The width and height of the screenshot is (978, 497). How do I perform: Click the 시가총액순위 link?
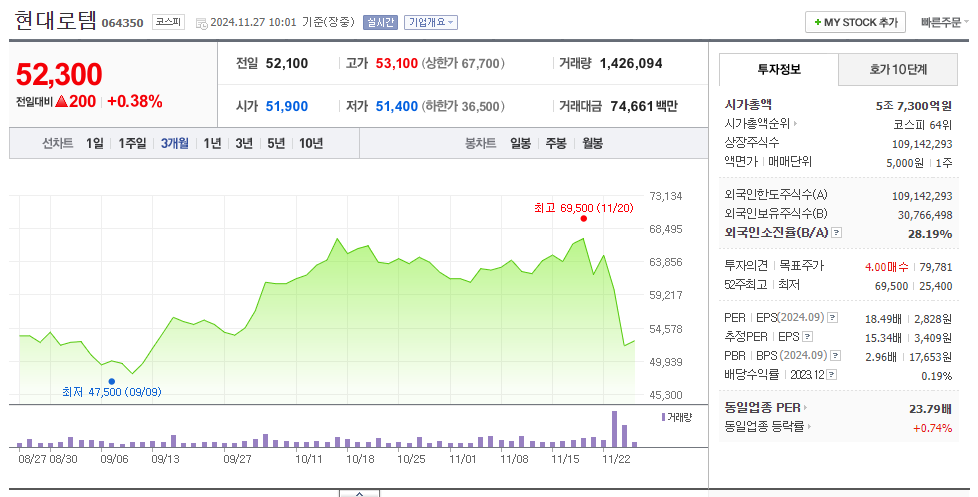tap(757, 124)
